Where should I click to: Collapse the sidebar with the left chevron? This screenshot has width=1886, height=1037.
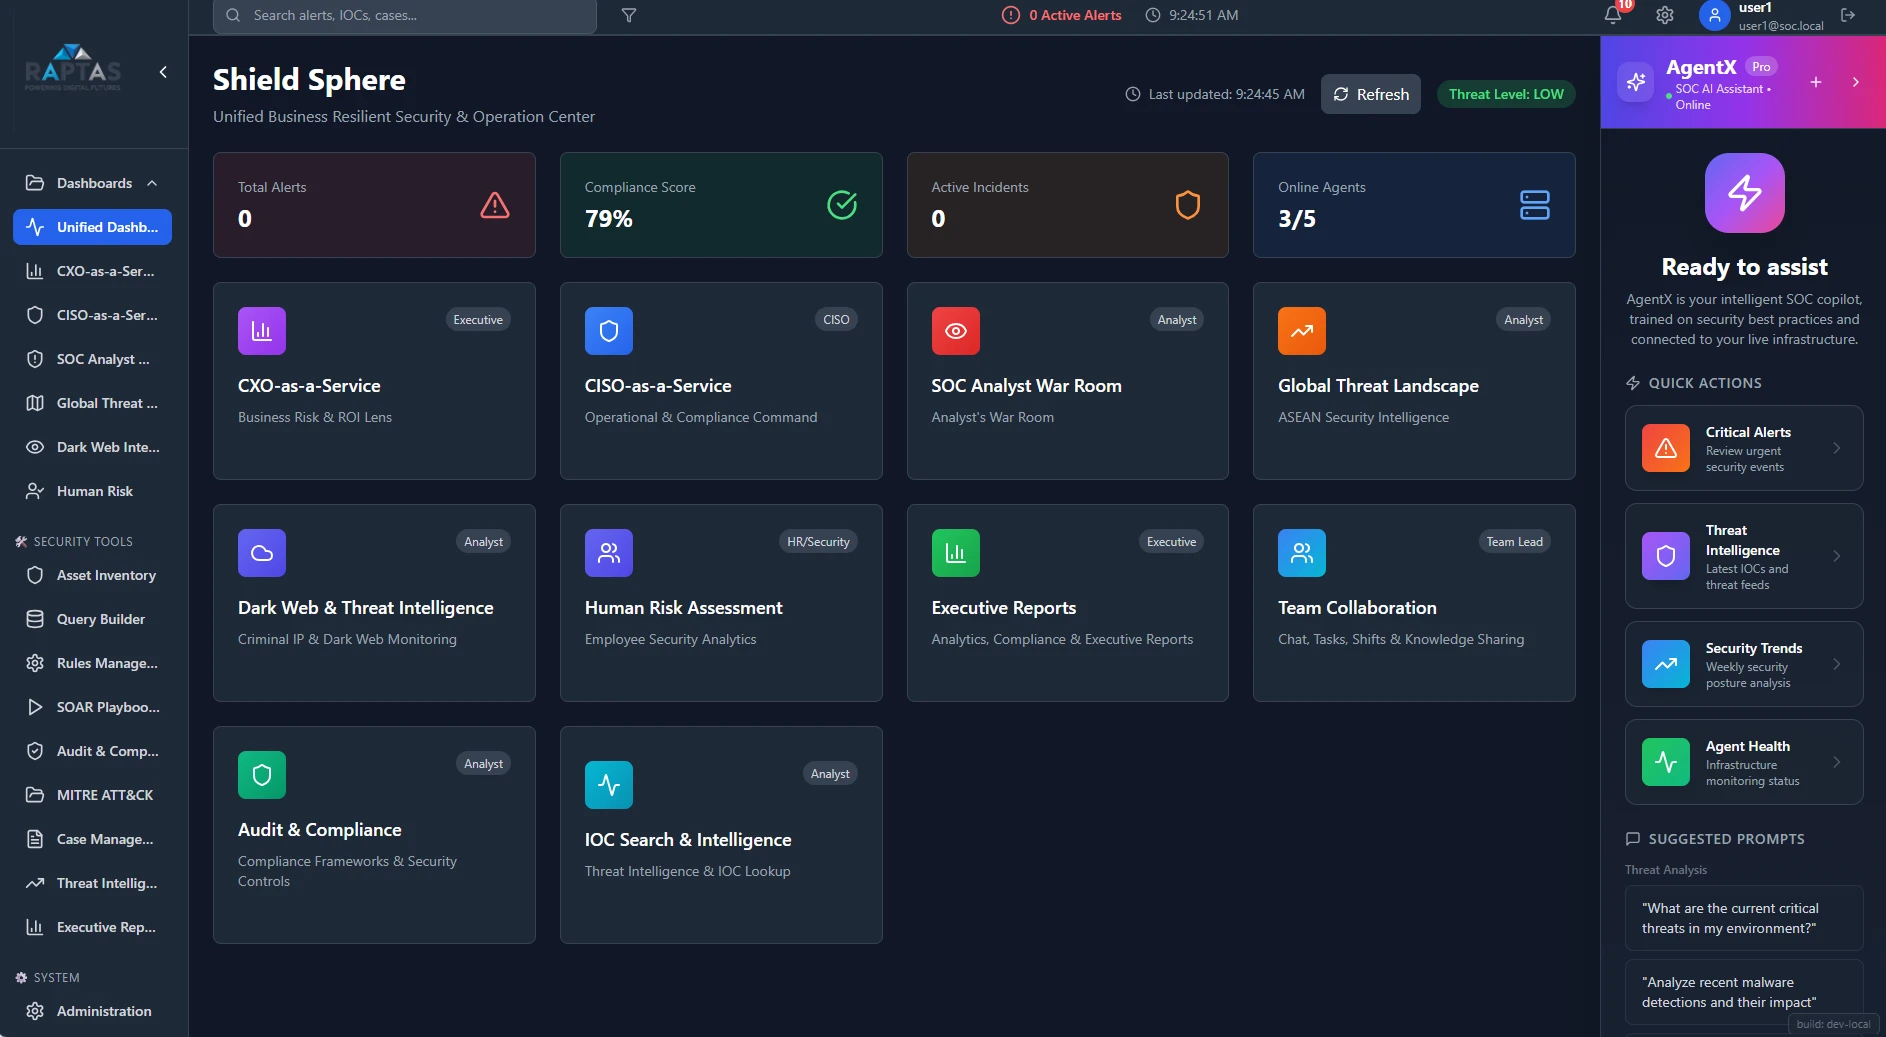[x=163, y=72]
